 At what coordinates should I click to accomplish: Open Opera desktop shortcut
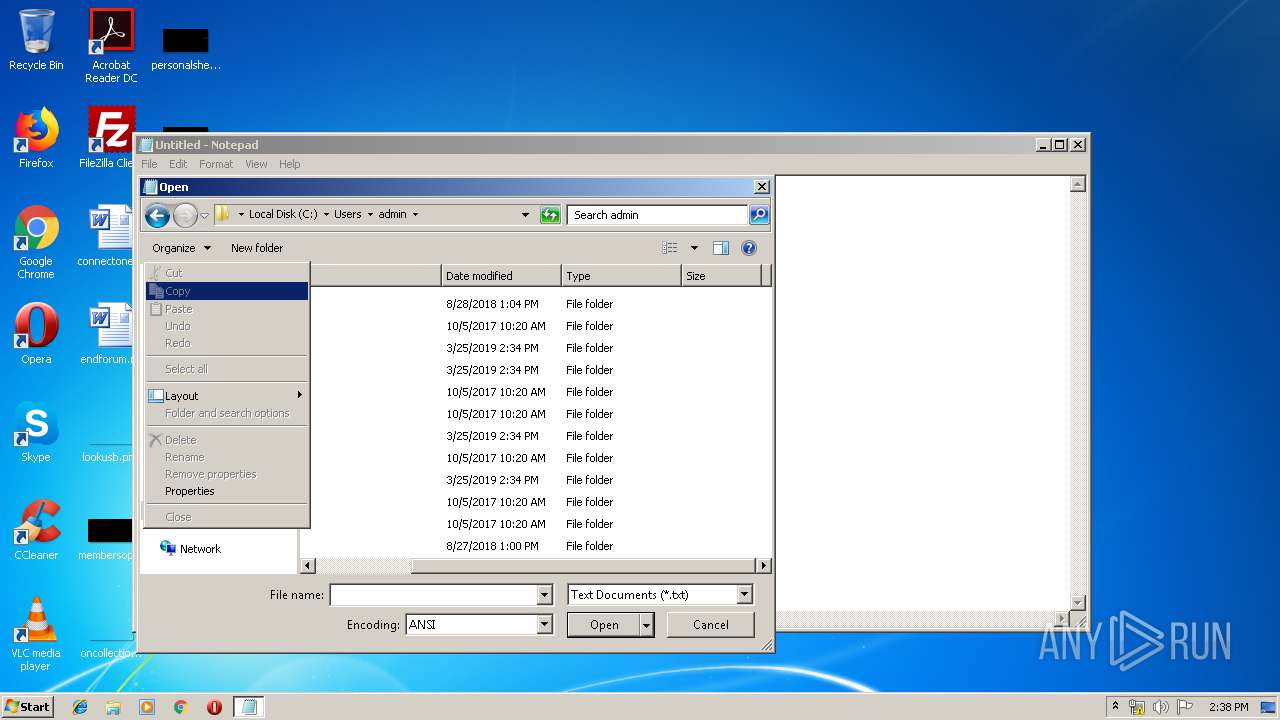pos(36,334)
